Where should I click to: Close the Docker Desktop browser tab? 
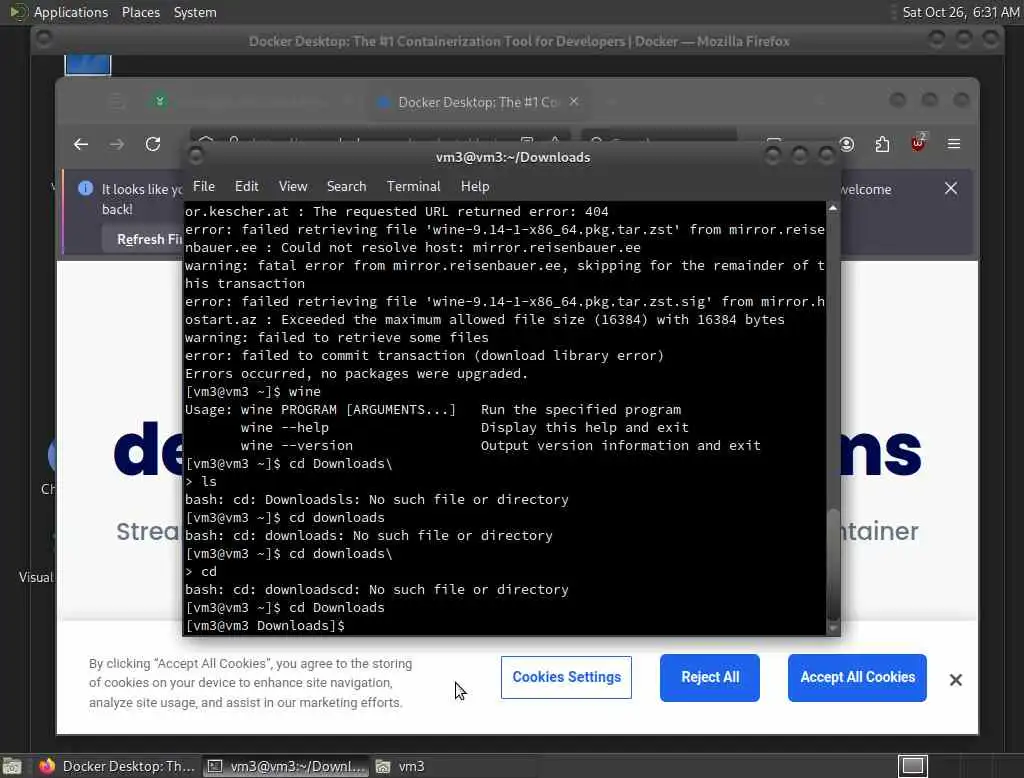point(574,102)
